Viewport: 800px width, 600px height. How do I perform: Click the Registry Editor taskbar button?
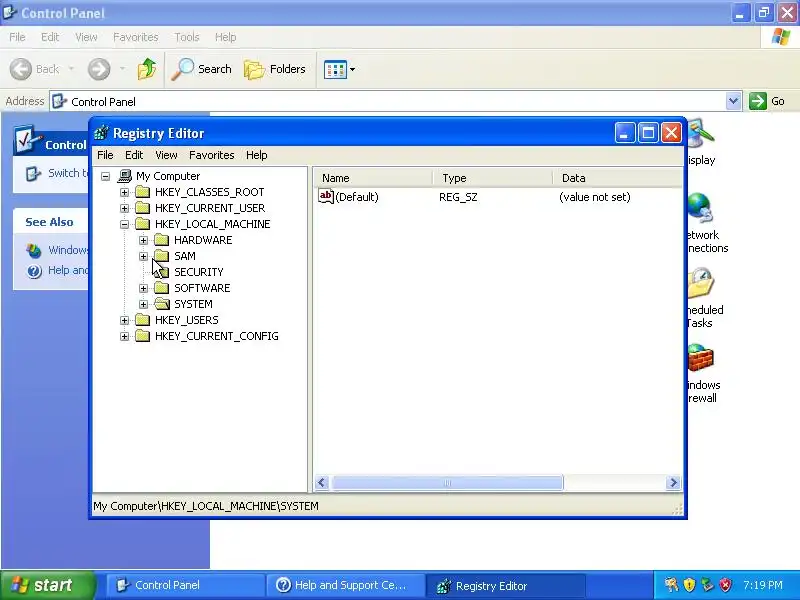point(505,585)
